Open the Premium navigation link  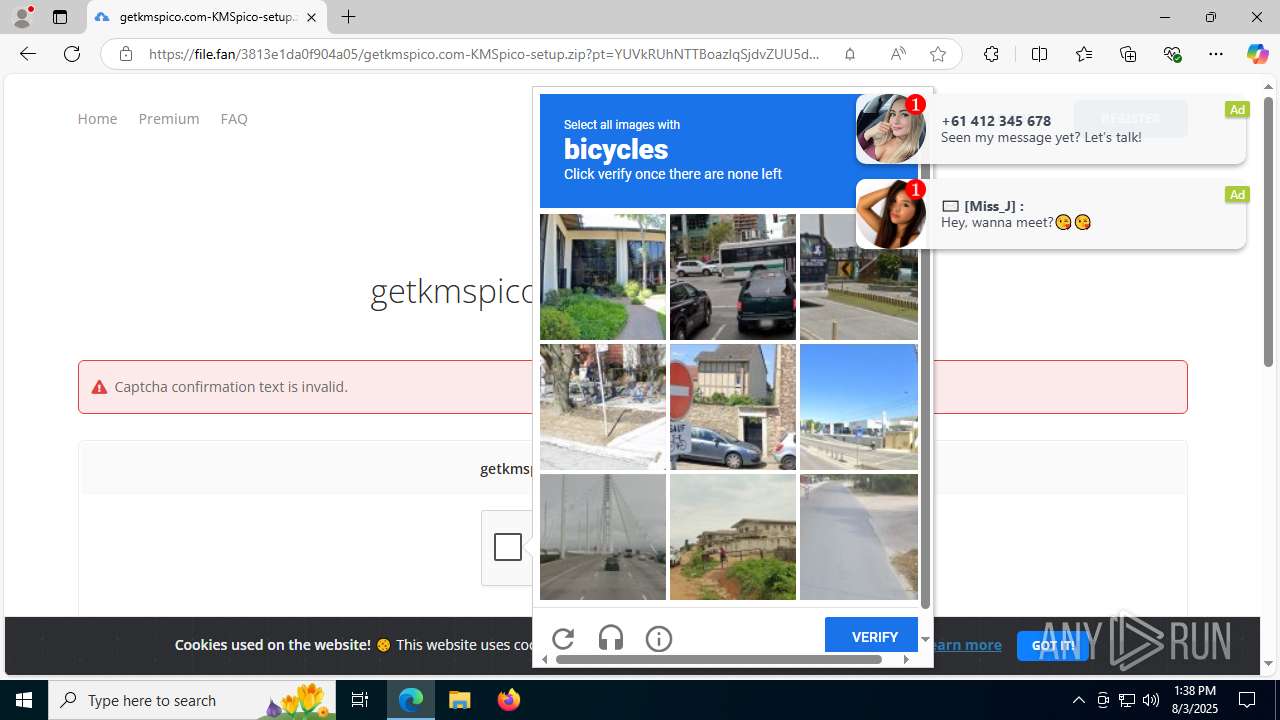(x=169, y=118)
